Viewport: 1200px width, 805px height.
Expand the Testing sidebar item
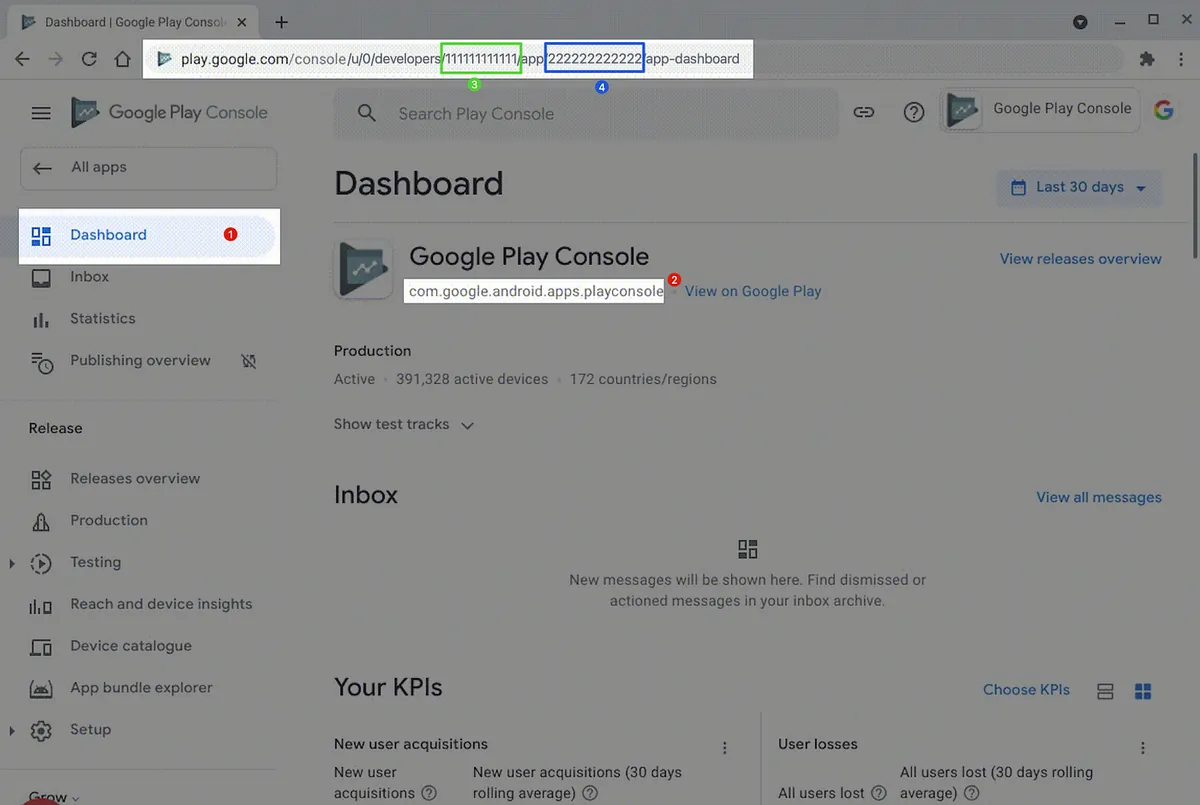click(x=12, y=563)
